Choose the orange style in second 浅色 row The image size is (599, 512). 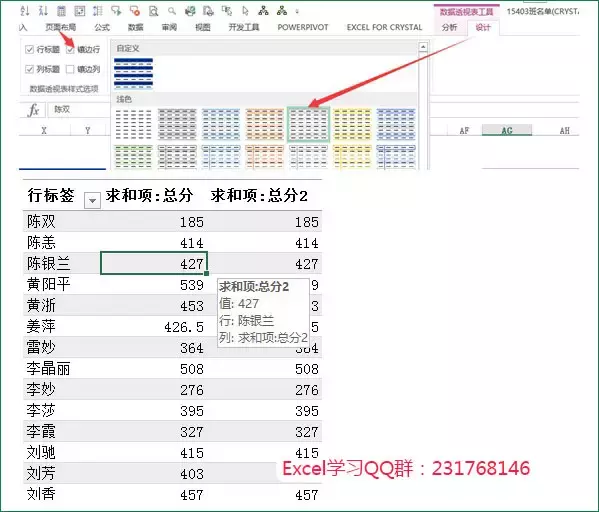[x=264, y=157]
